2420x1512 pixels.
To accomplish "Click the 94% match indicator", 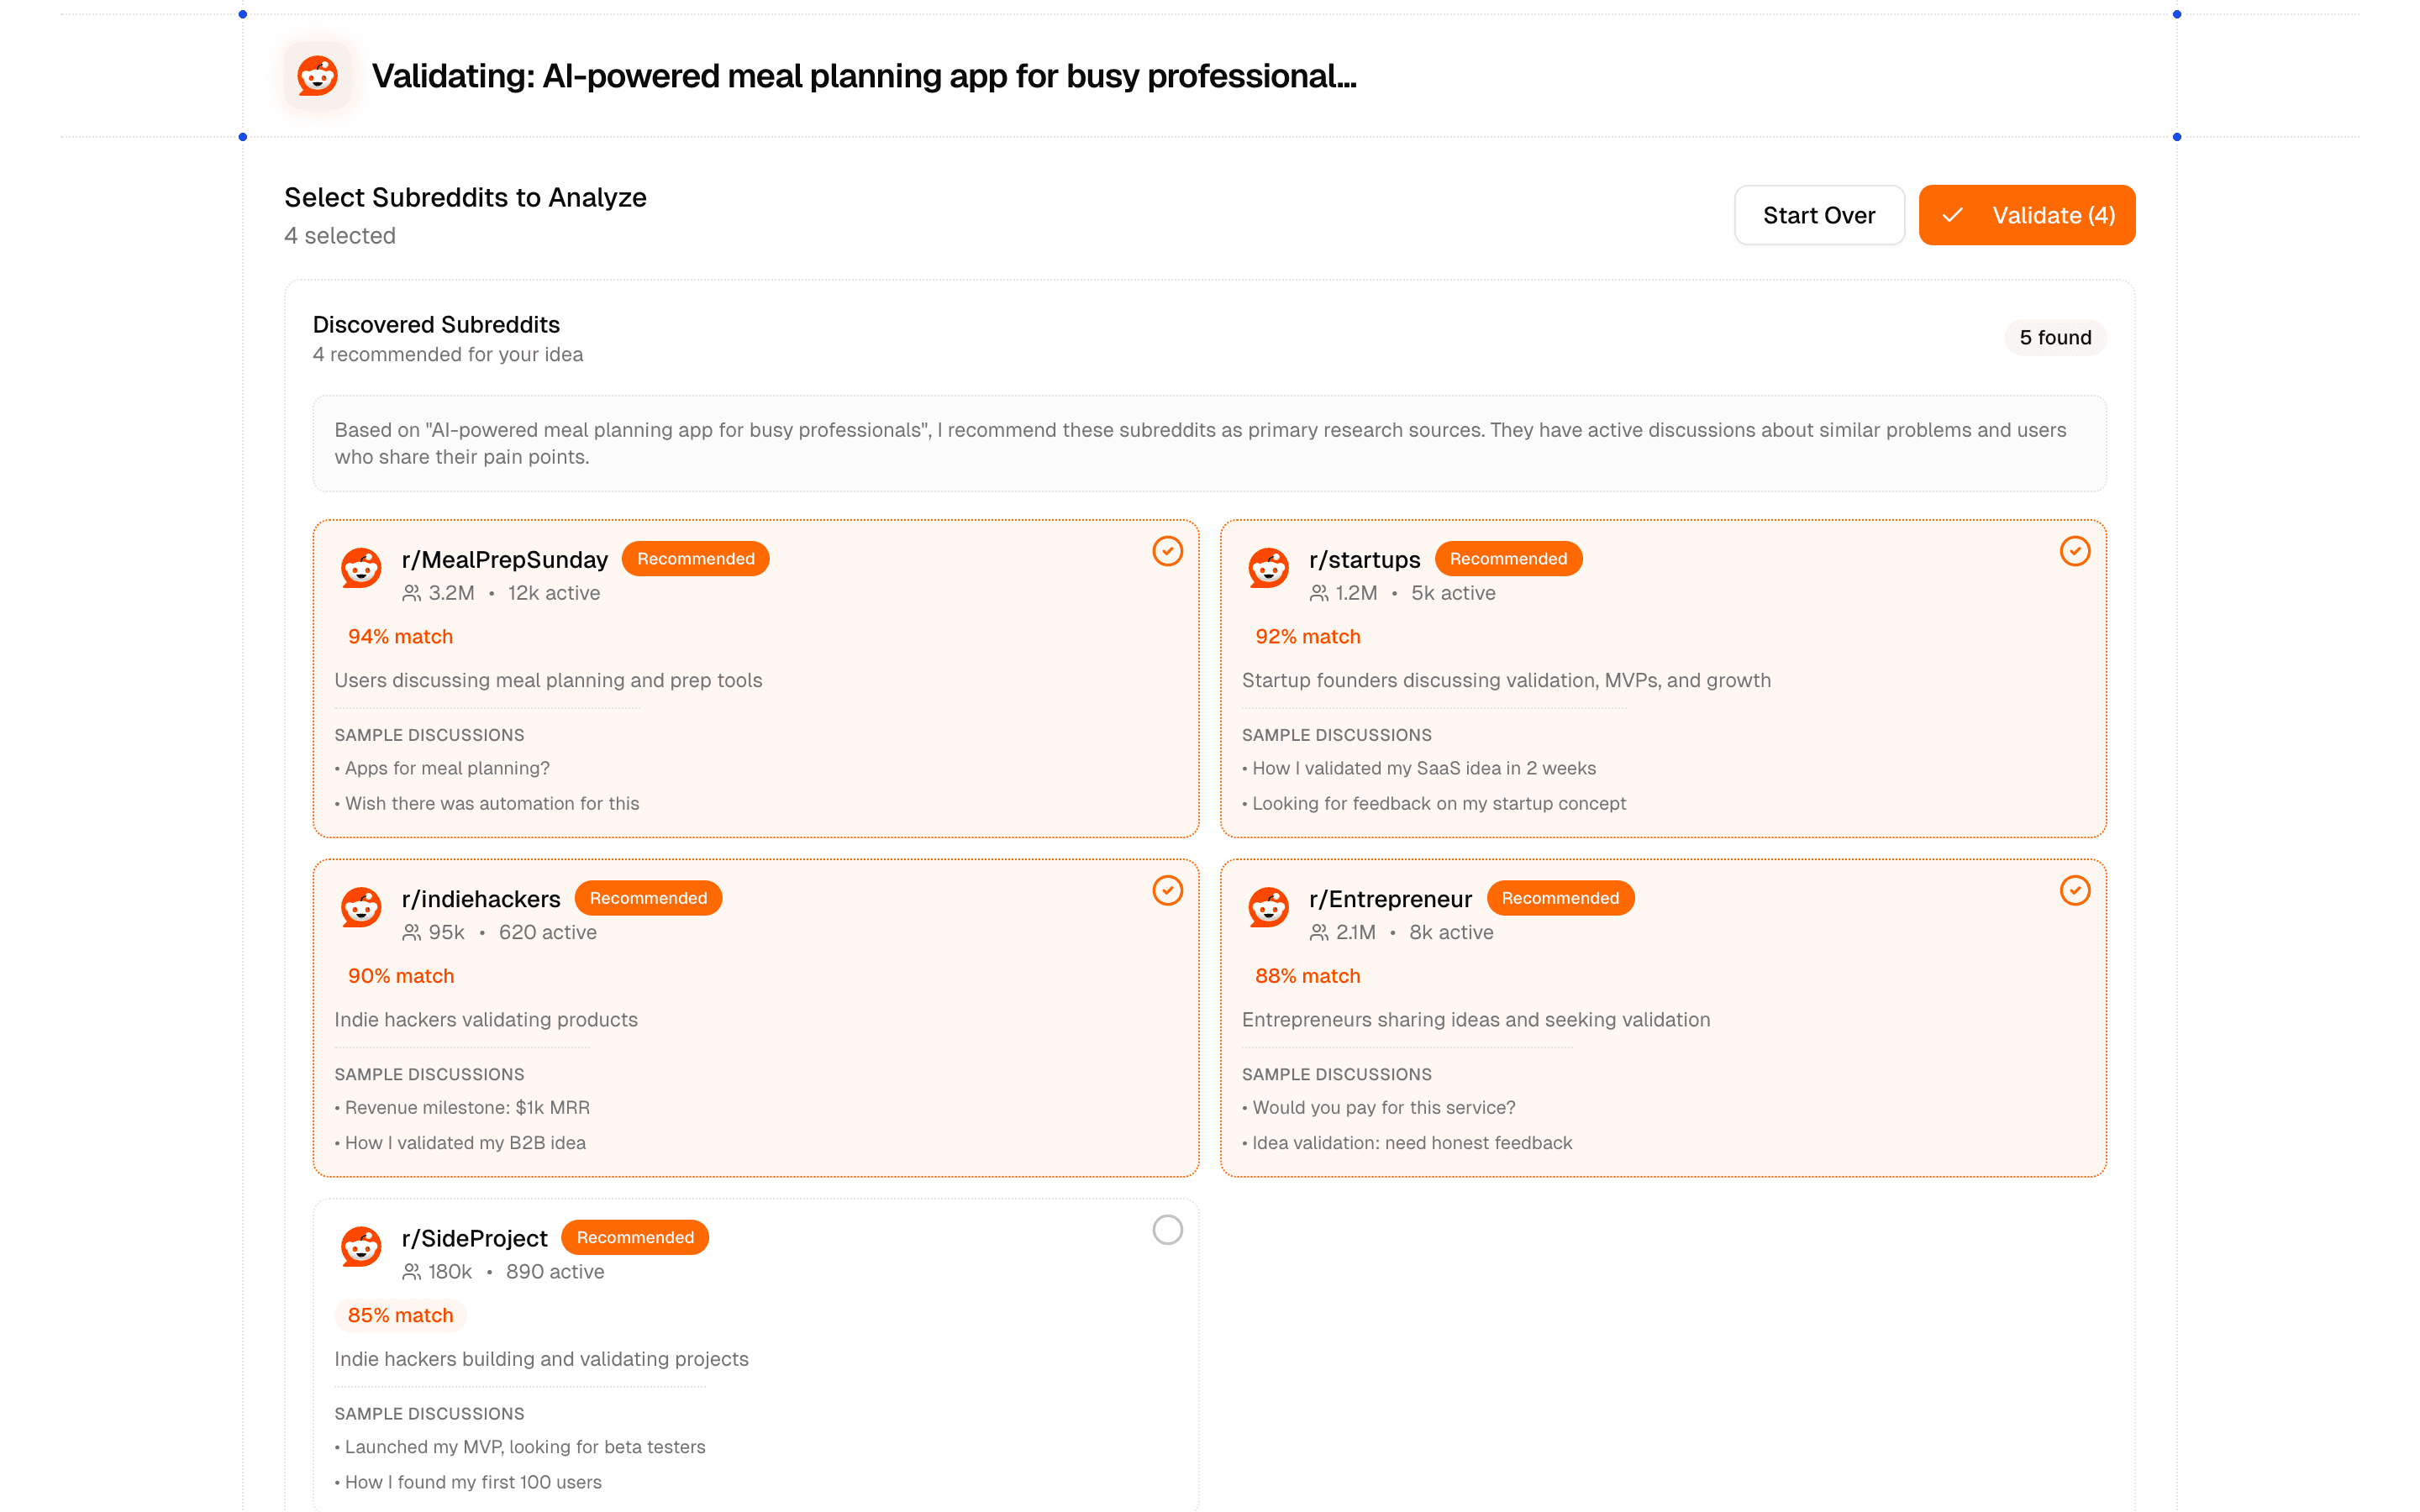I will pyautogui.click(x=399, y=636).
